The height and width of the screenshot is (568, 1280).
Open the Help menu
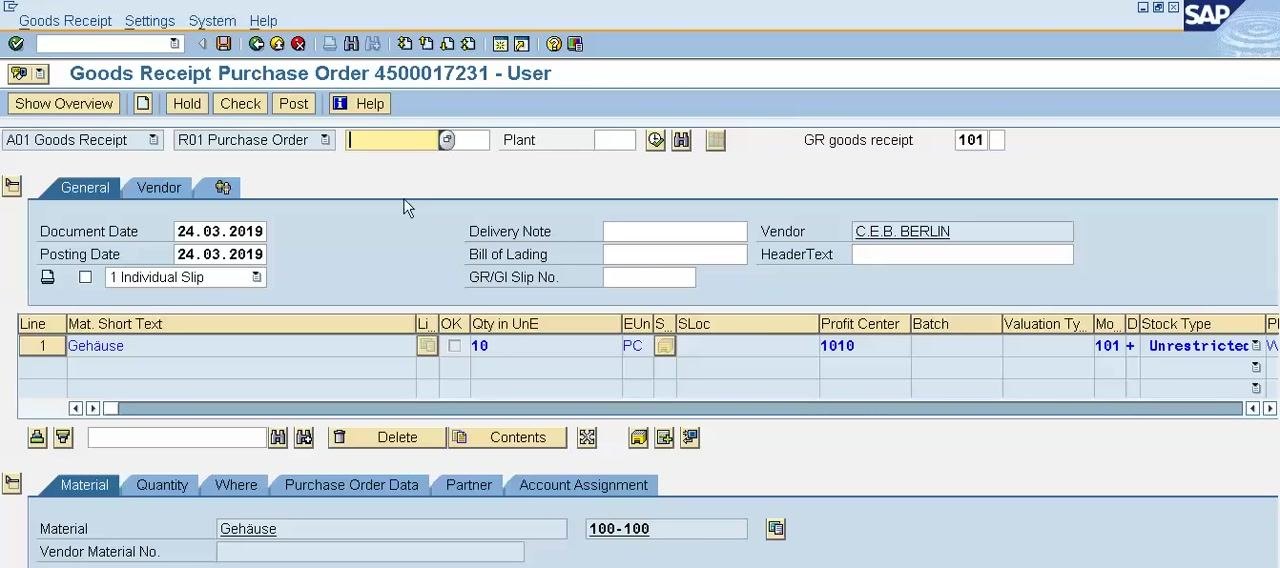click(263, 21)
